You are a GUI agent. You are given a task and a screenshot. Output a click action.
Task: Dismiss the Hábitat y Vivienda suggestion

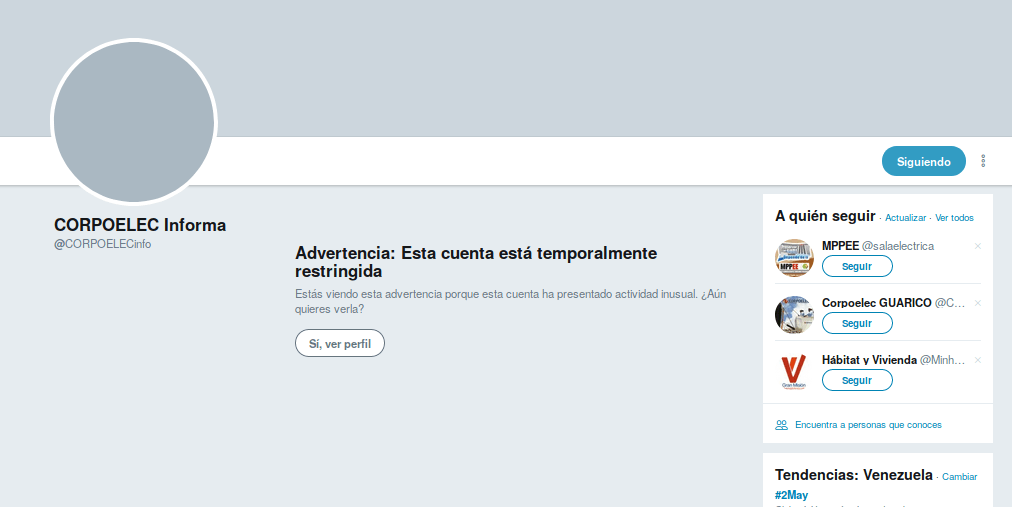pos(978,360)
